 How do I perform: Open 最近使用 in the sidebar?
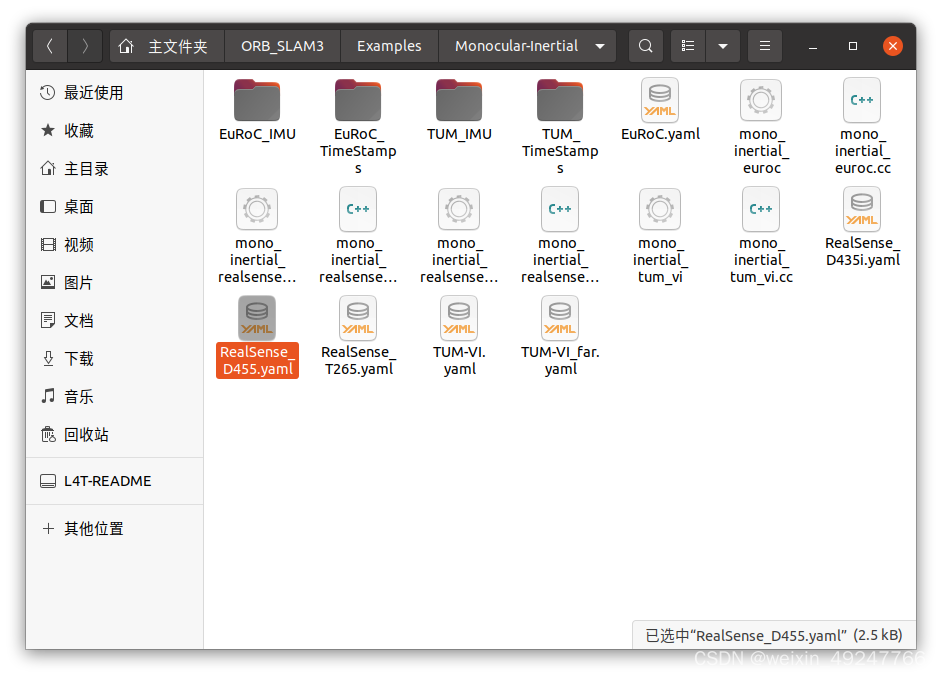(x=115, y=93)
